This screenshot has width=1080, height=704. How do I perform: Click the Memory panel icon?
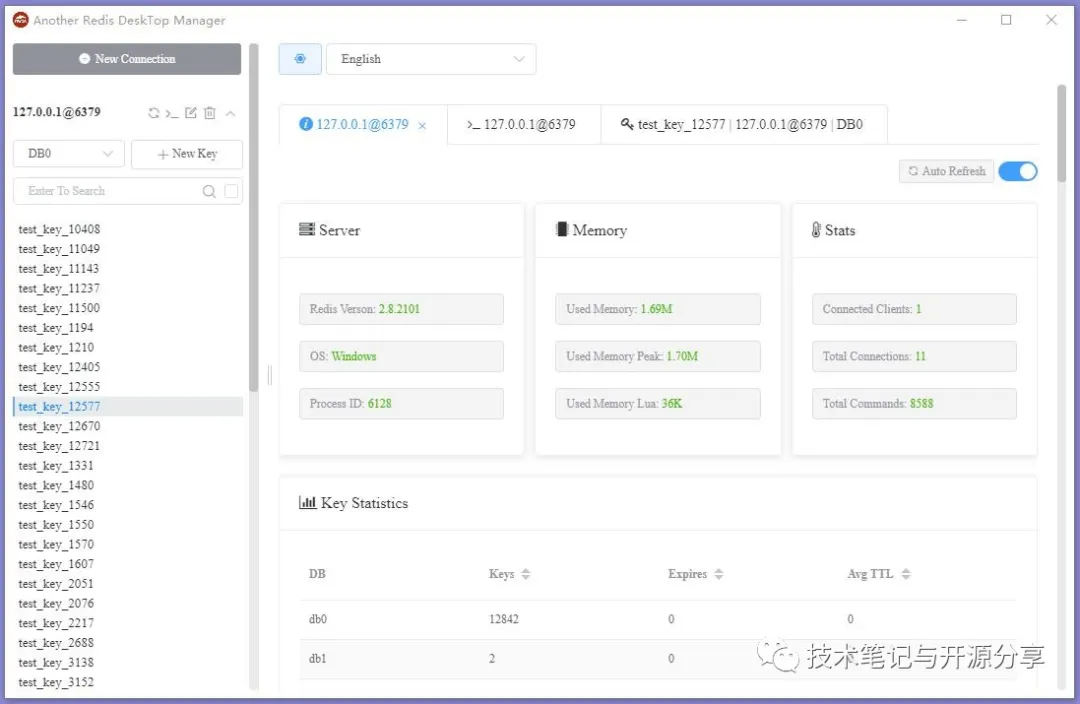(x=561, y=229)
